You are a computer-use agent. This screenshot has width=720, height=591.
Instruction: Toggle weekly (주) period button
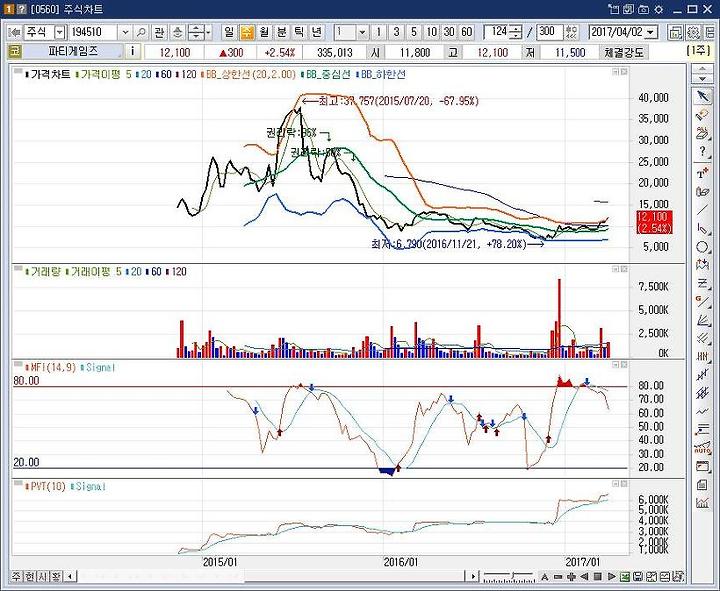point(247,32)
